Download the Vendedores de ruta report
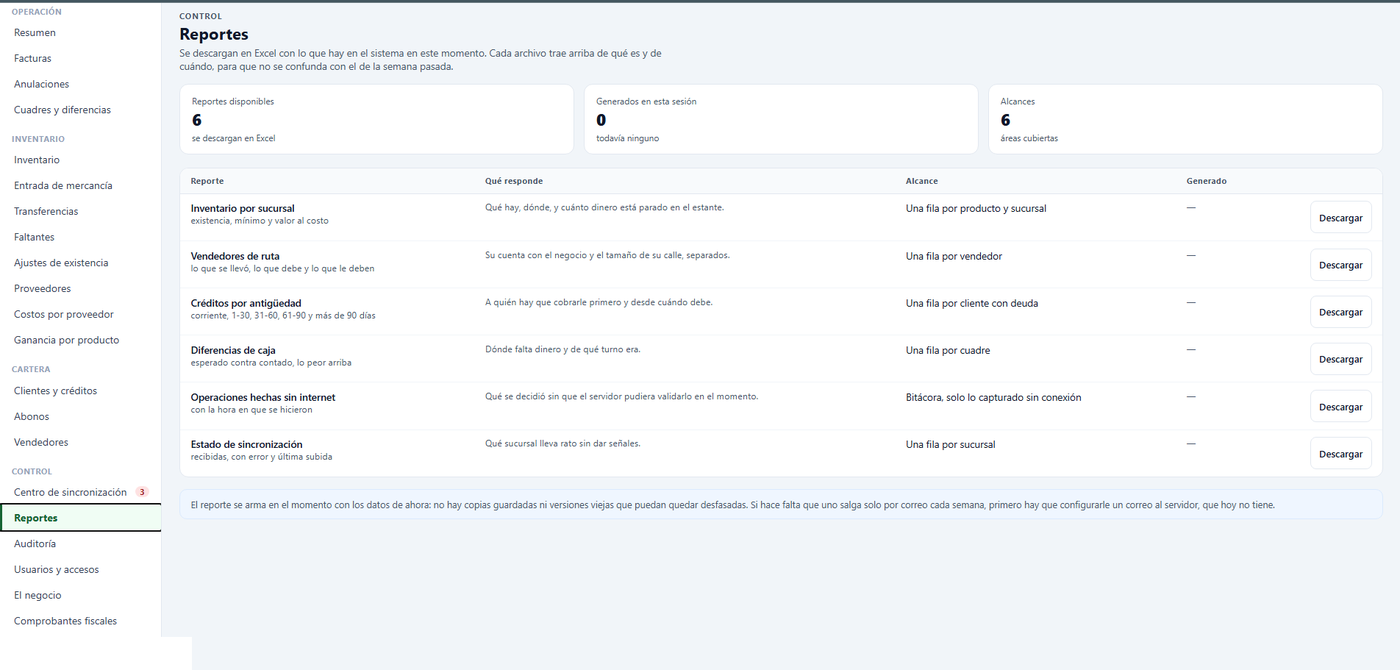The image size is (1400, 670). [1341, 265]
